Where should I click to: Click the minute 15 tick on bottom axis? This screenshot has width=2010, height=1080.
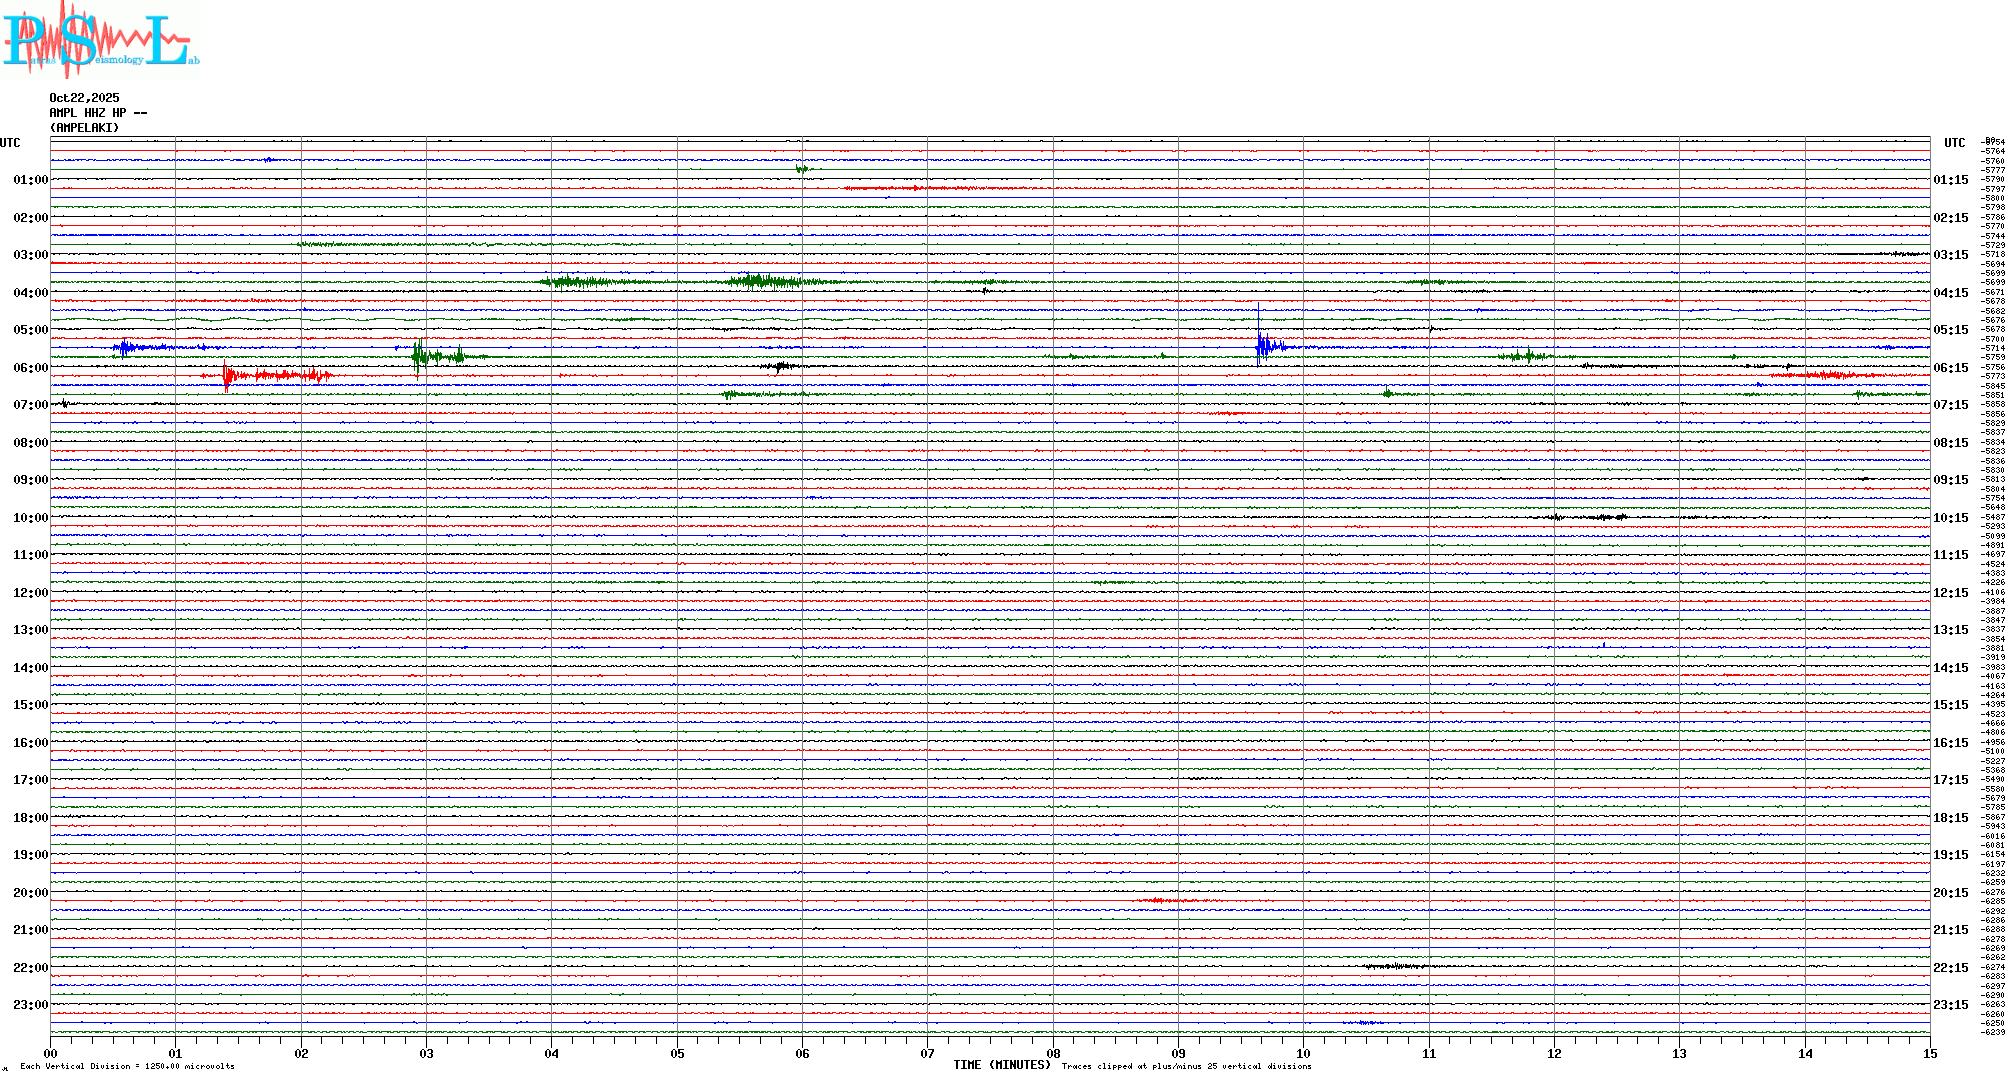pos(1929,1053)
